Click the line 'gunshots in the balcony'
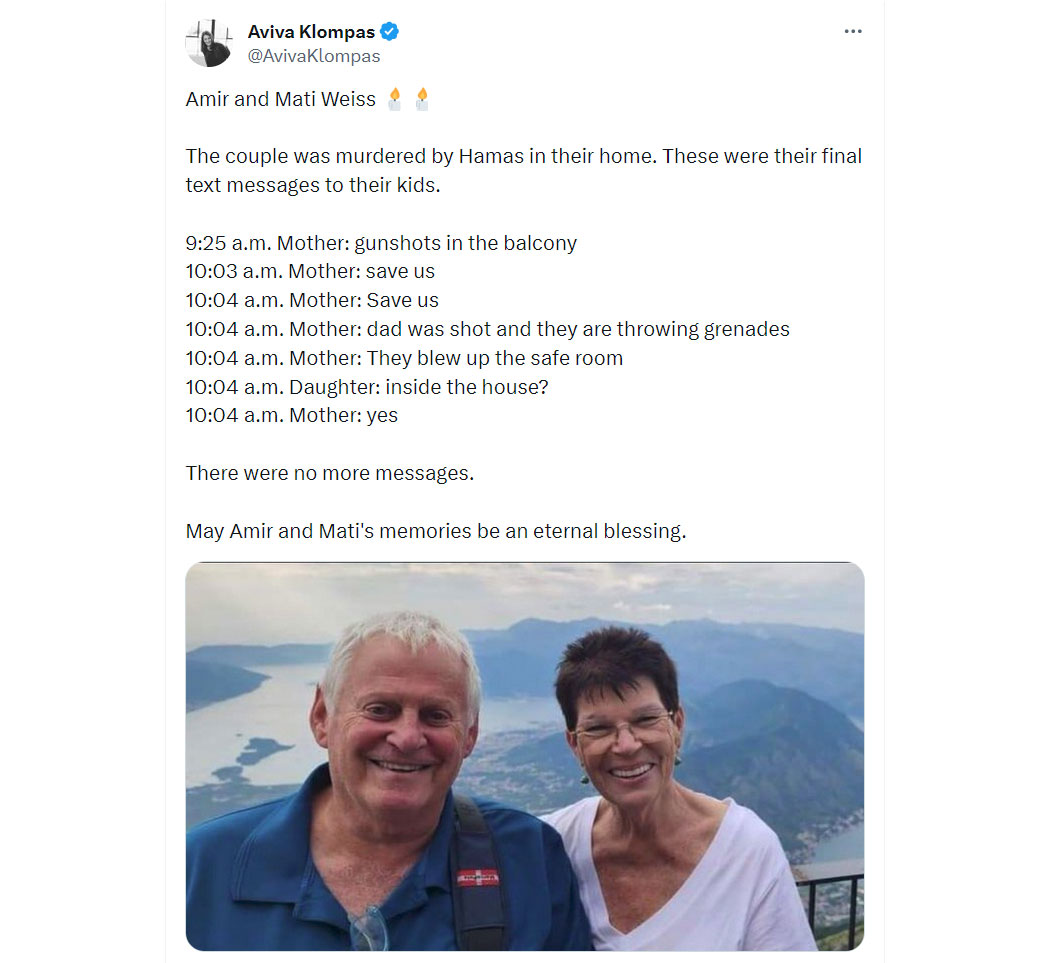The width and height of the screenshot is (1050, 963). (x=381, y=243)
